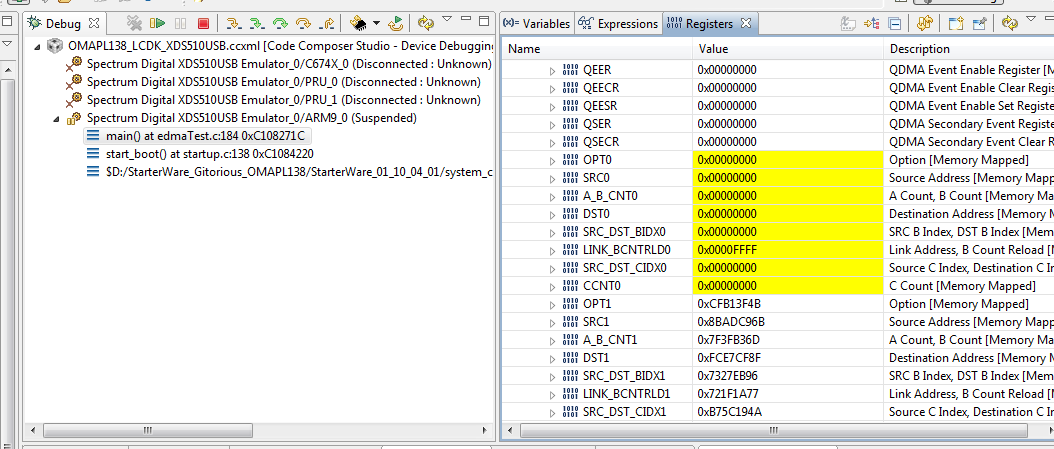
Task: Expand the QEER register row
Action: [553, 70]
